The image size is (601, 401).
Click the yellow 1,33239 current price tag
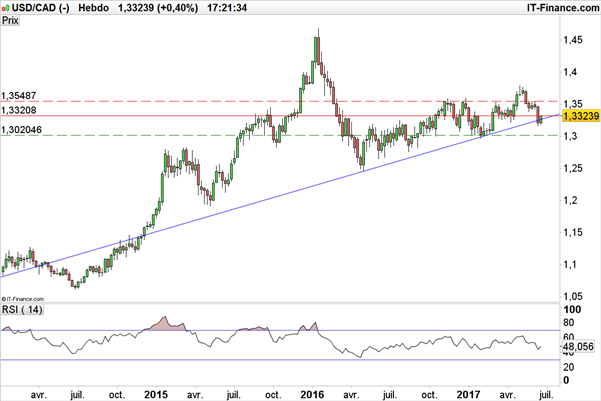pos(581,116)
